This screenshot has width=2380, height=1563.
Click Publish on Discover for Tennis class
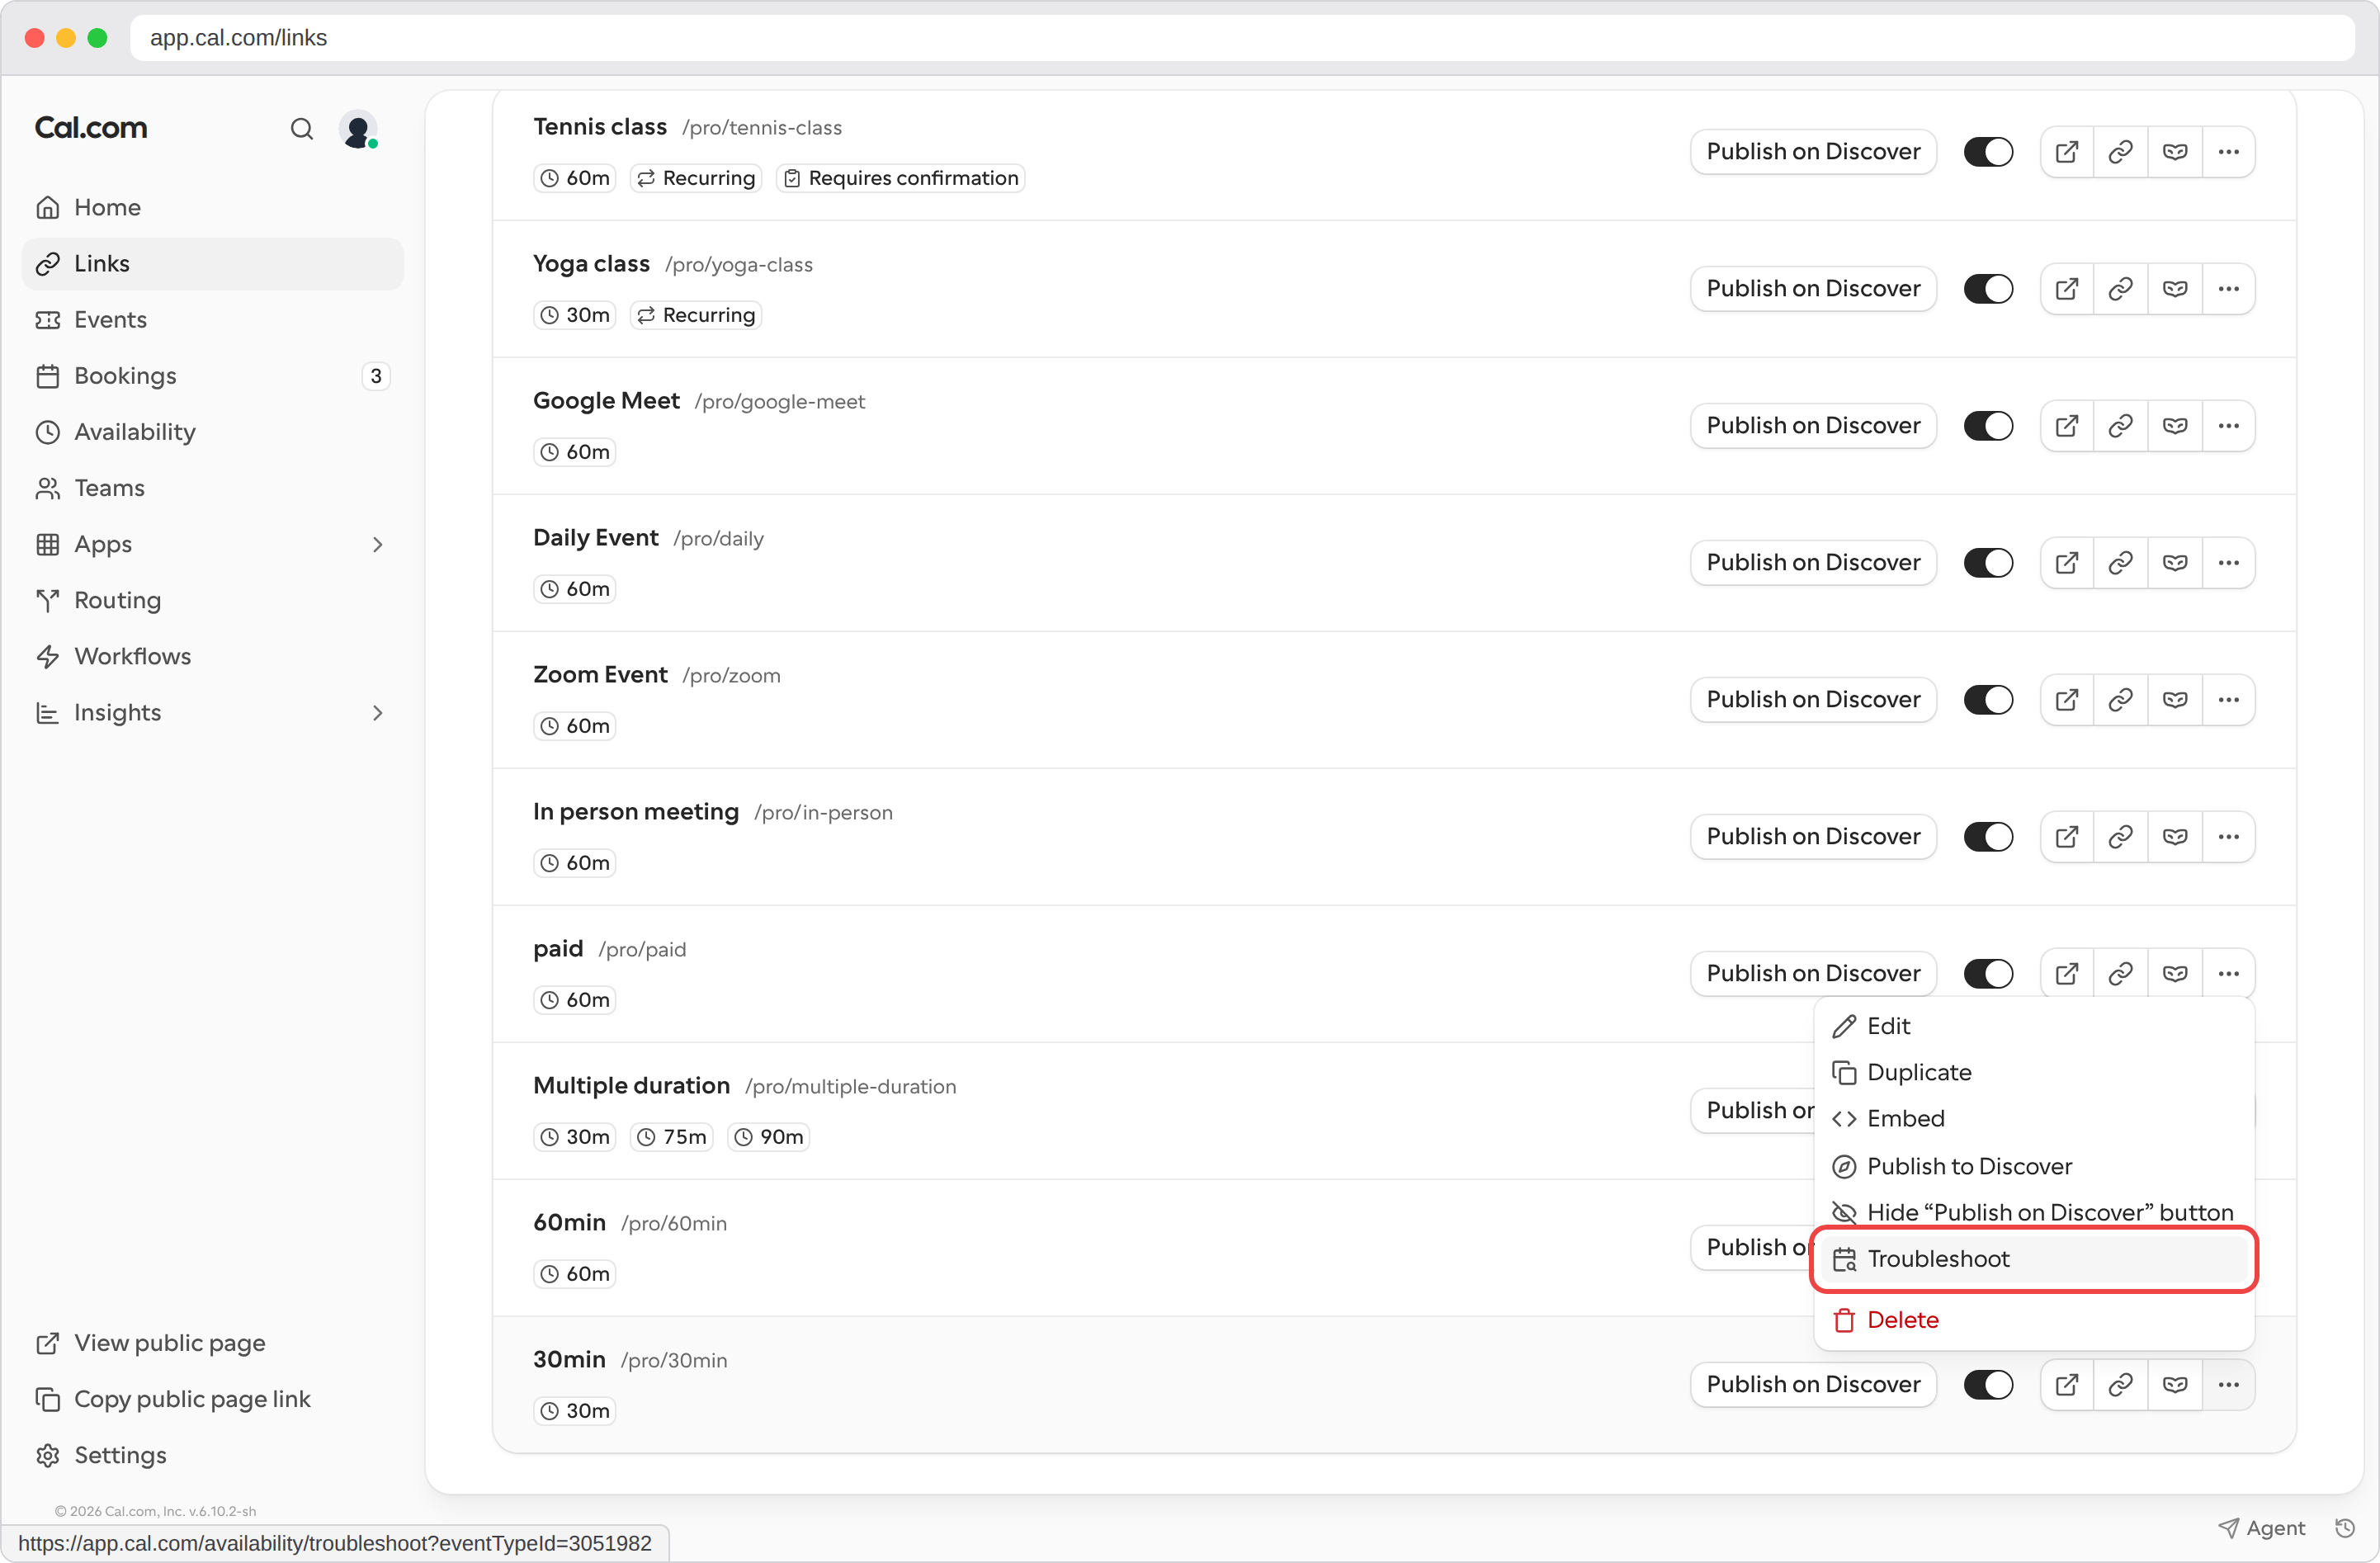pyautogui.click(x=1813, y=152)
